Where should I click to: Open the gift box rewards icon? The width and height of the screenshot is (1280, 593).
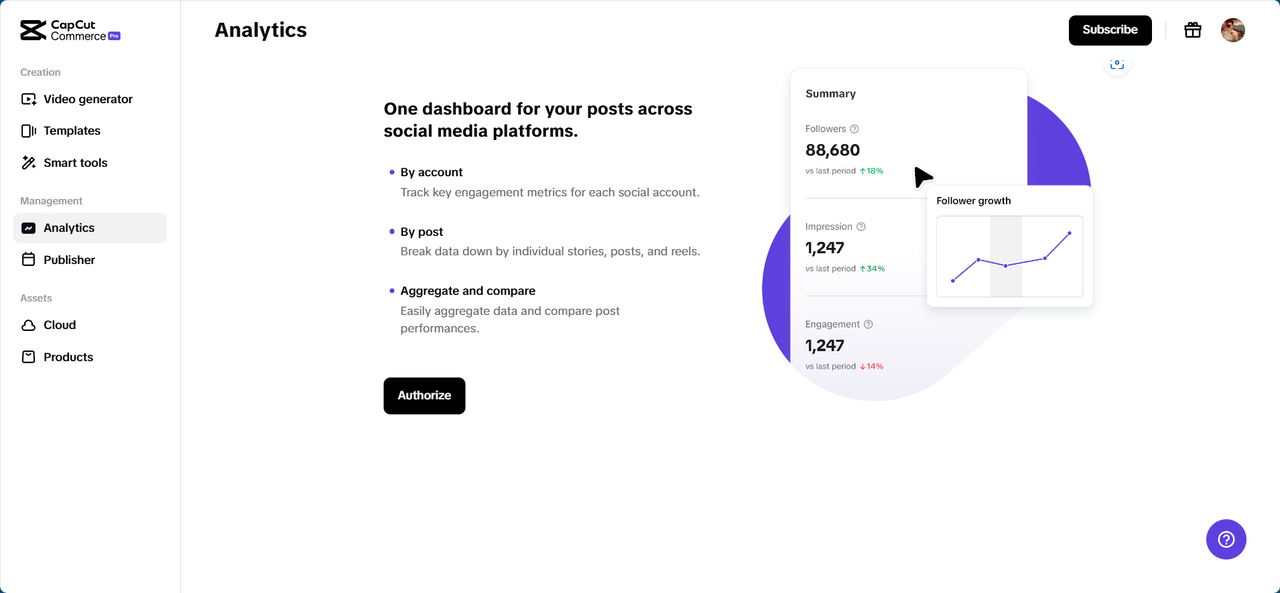1192,30
